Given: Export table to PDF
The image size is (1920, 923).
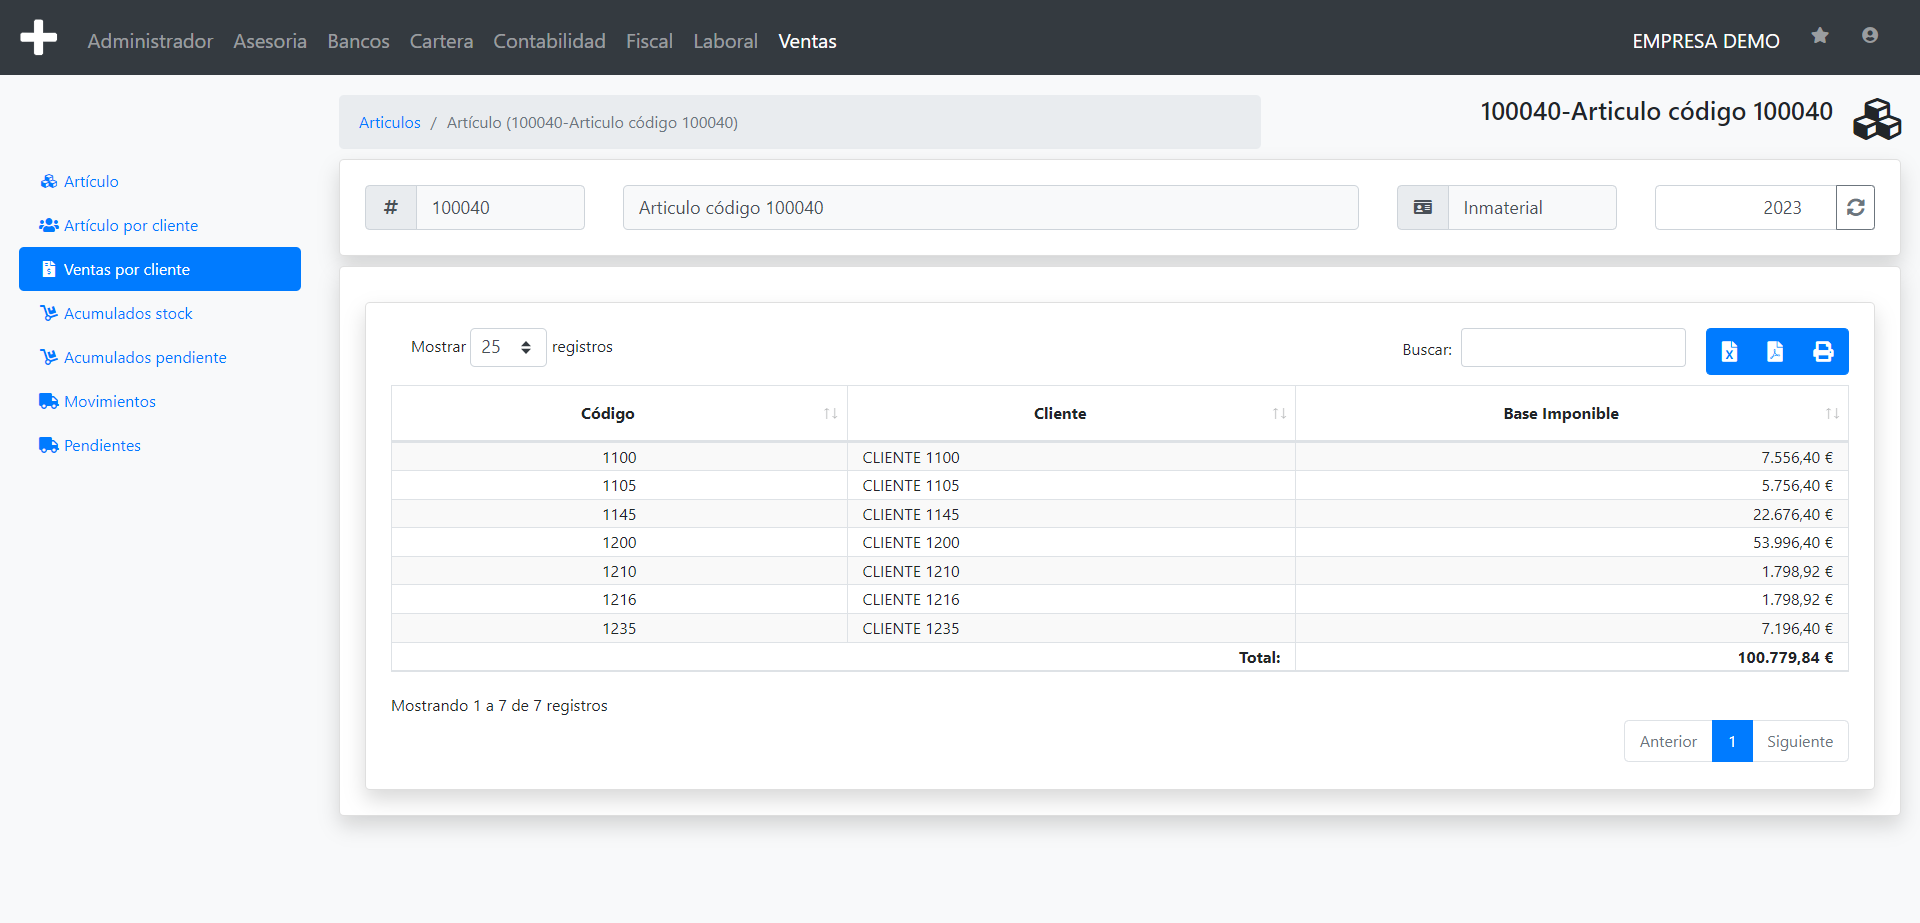Looking at the screenshot, I should [1775, 352].
